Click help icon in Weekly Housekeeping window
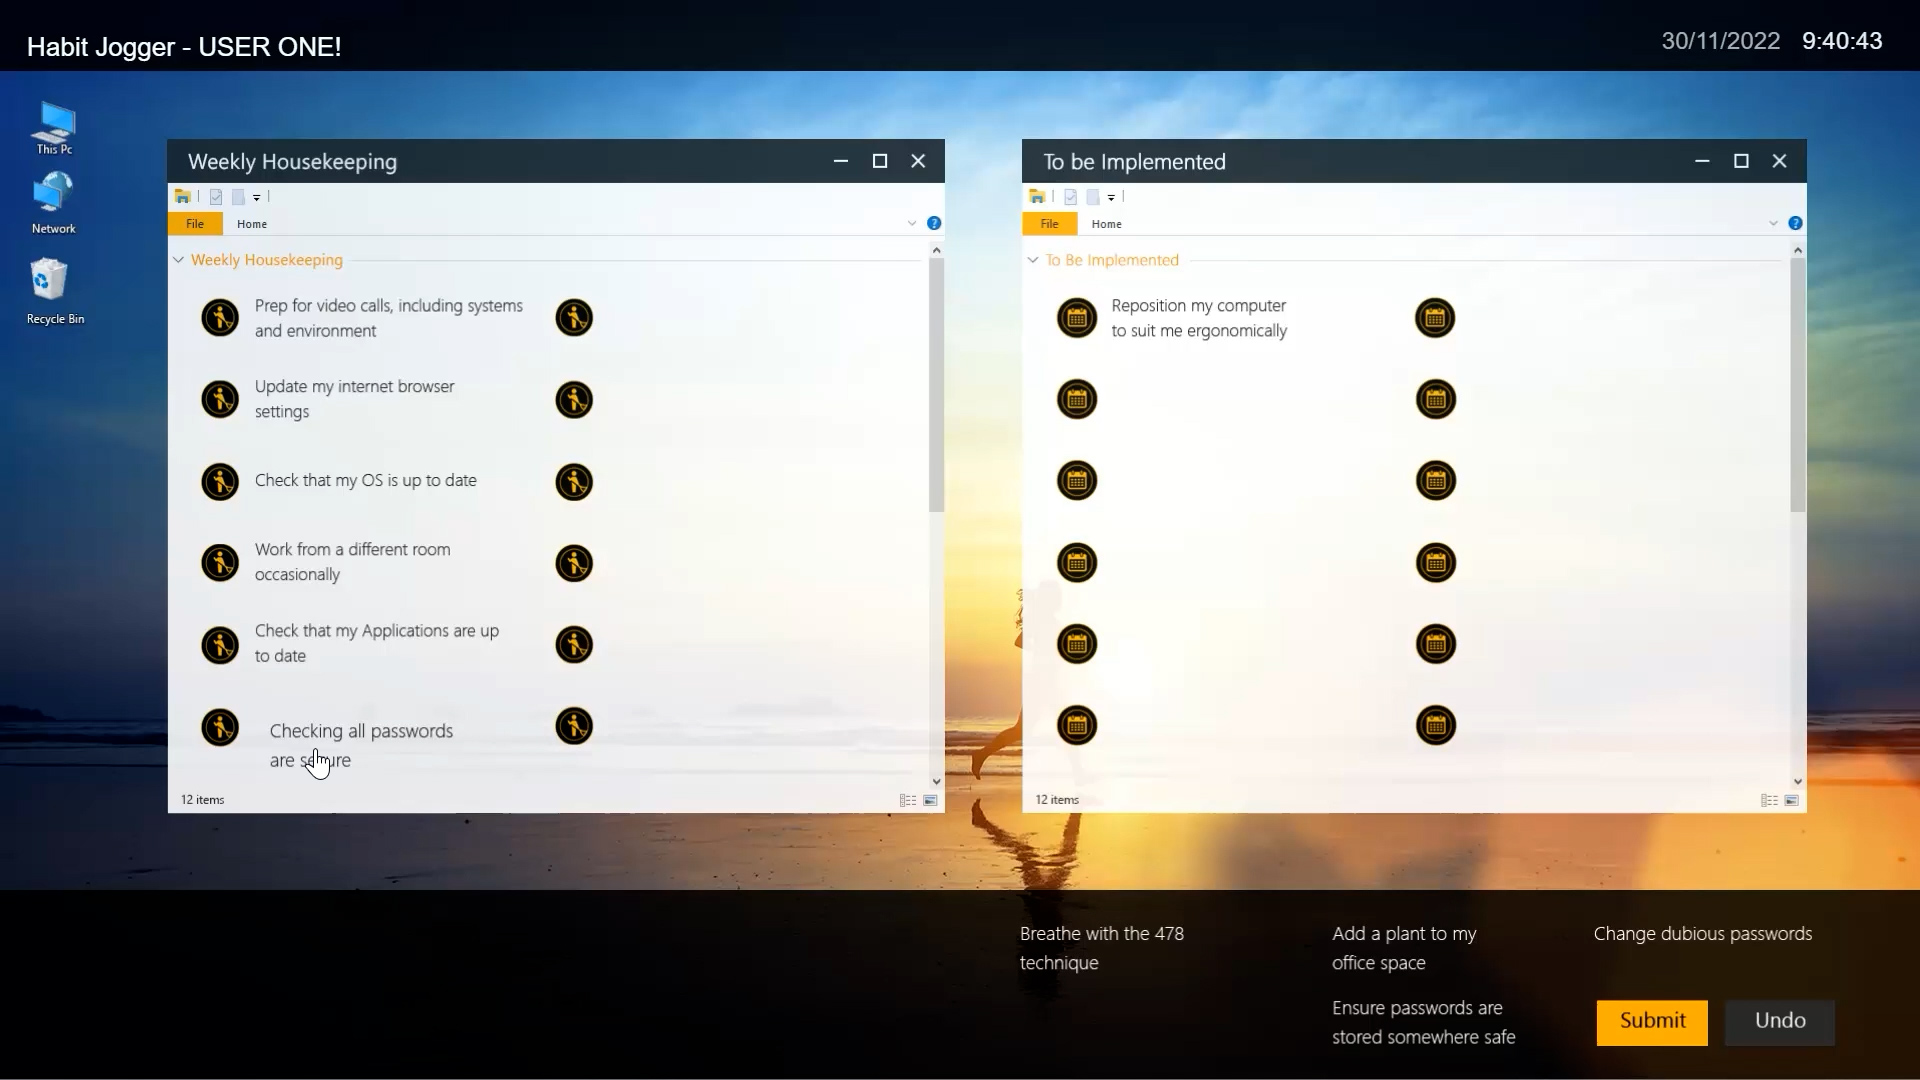 (x=934, y=223)
